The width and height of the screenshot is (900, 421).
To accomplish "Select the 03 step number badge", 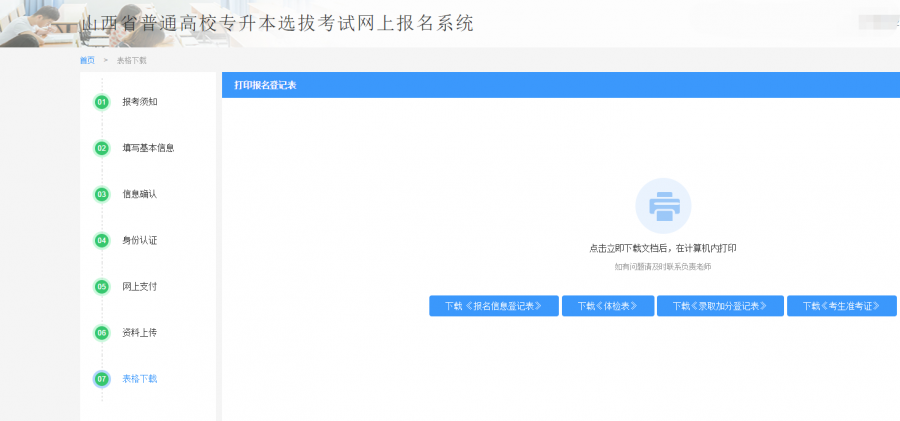I will (x=101, y=194).
